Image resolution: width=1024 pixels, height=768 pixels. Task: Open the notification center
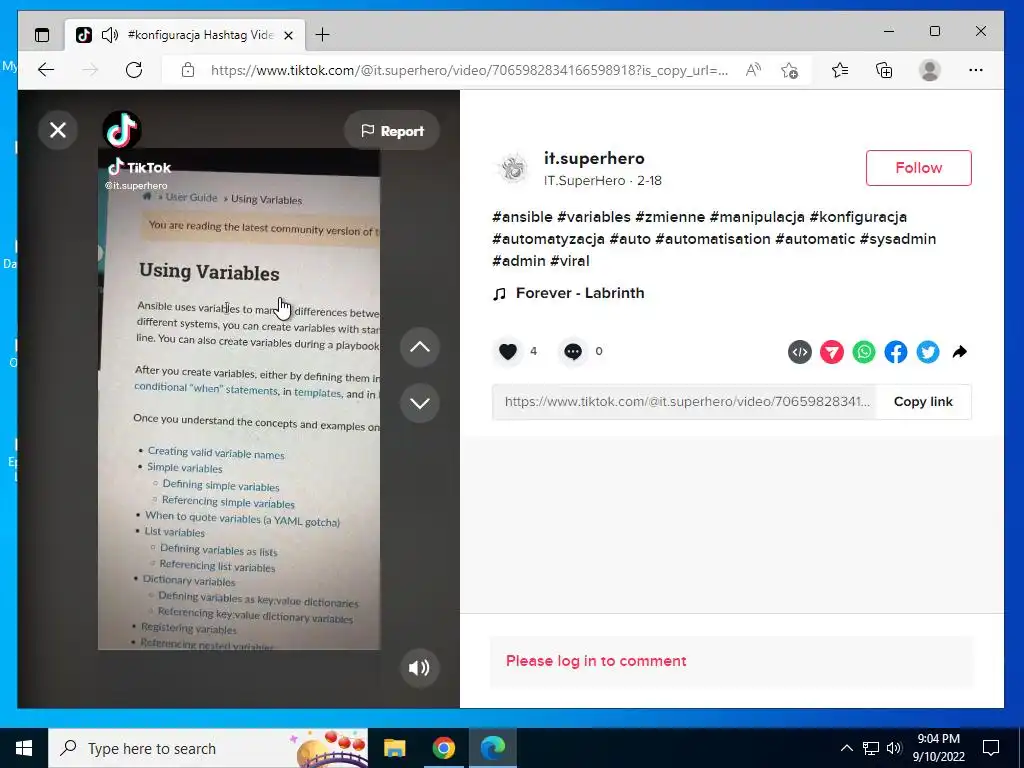tap(991, 748)
